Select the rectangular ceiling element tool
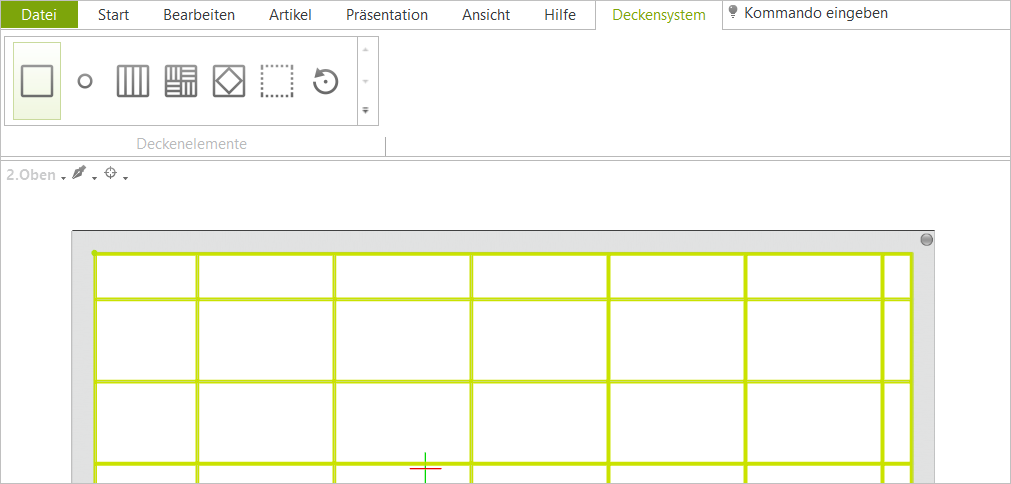Image resolution: width=1011 pixels, height=484 pixels. coord(37,81)
